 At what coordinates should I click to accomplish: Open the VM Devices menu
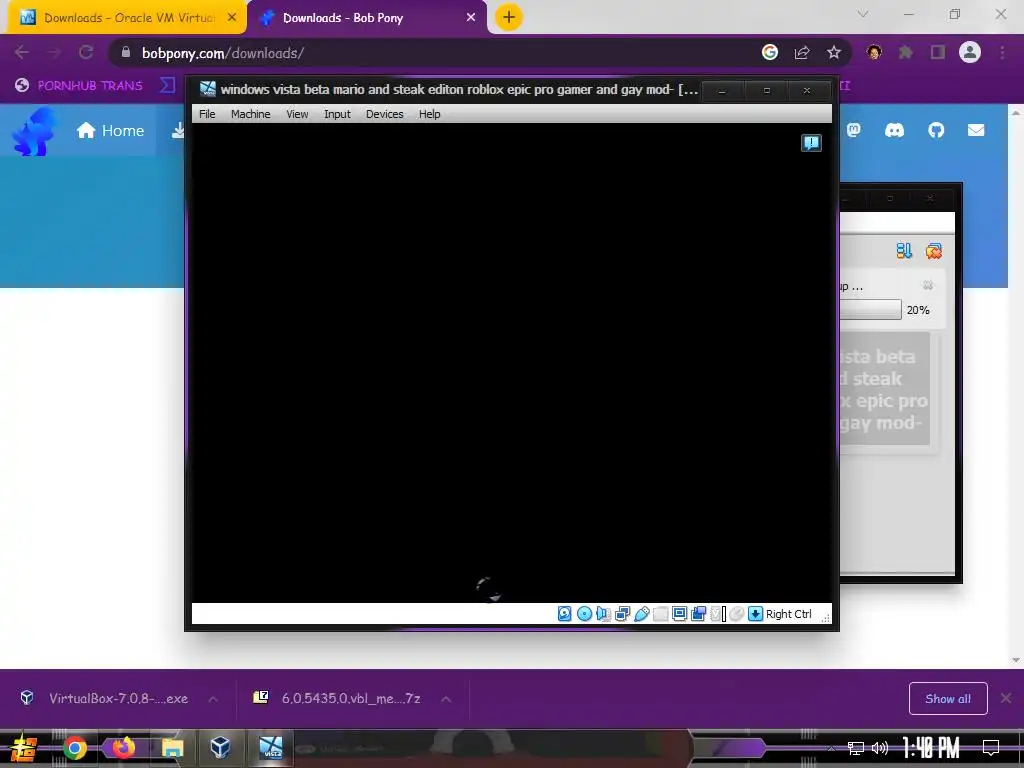pos(385,114)
